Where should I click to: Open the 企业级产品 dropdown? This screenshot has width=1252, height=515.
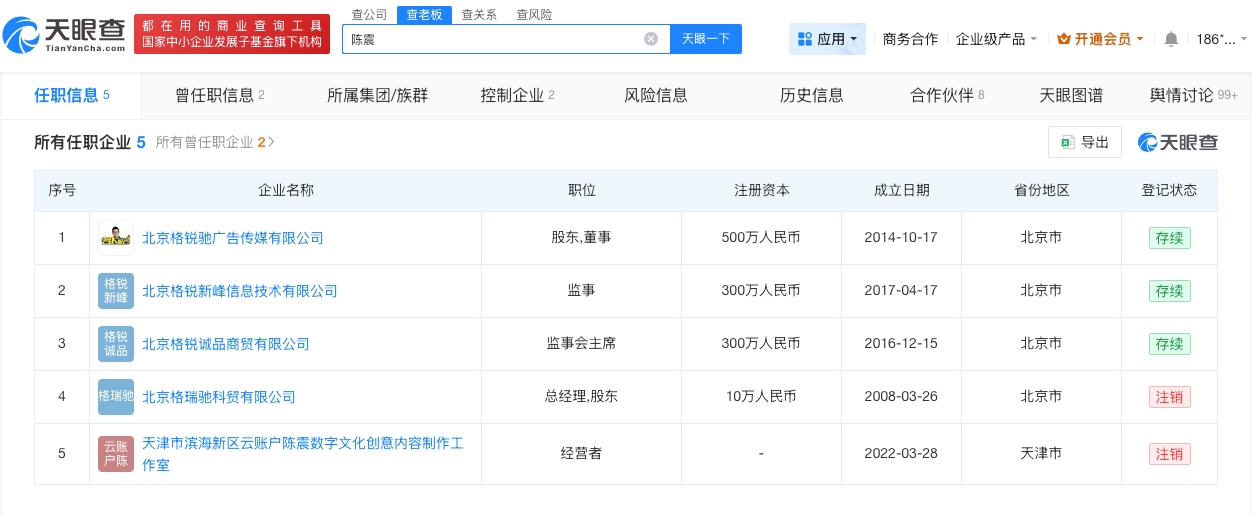pyautogui.click(x=996, y=39)
